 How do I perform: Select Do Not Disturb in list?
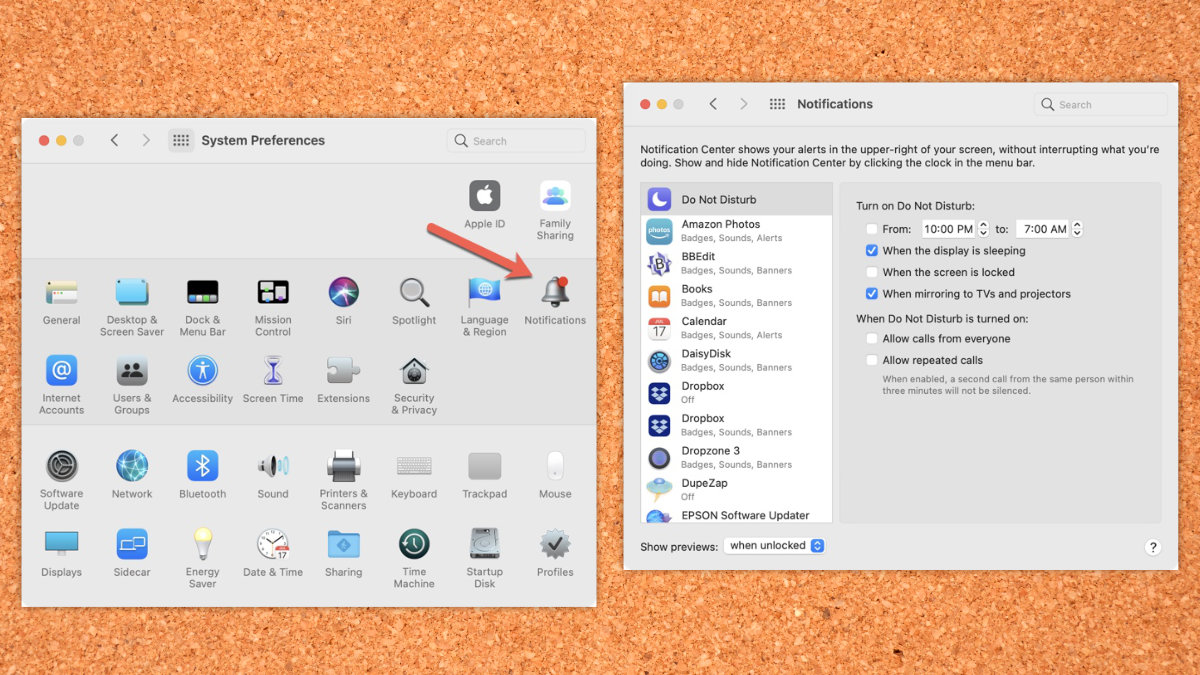point(736,199)
